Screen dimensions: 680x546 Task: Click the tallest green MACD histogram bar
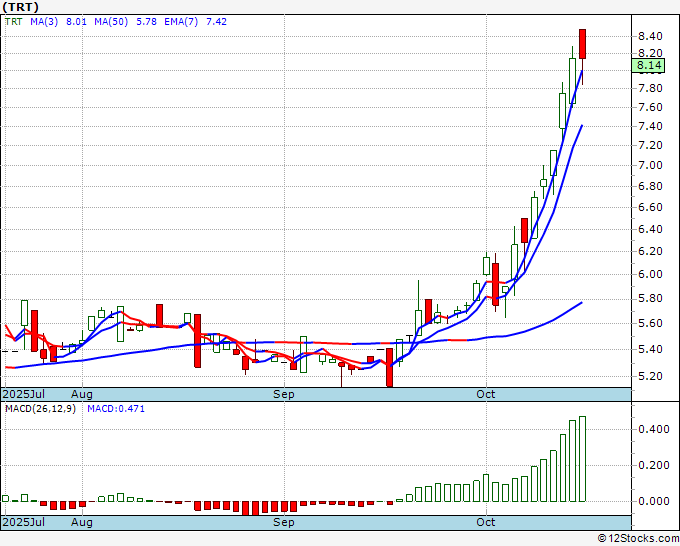click(x=582, y=459)
